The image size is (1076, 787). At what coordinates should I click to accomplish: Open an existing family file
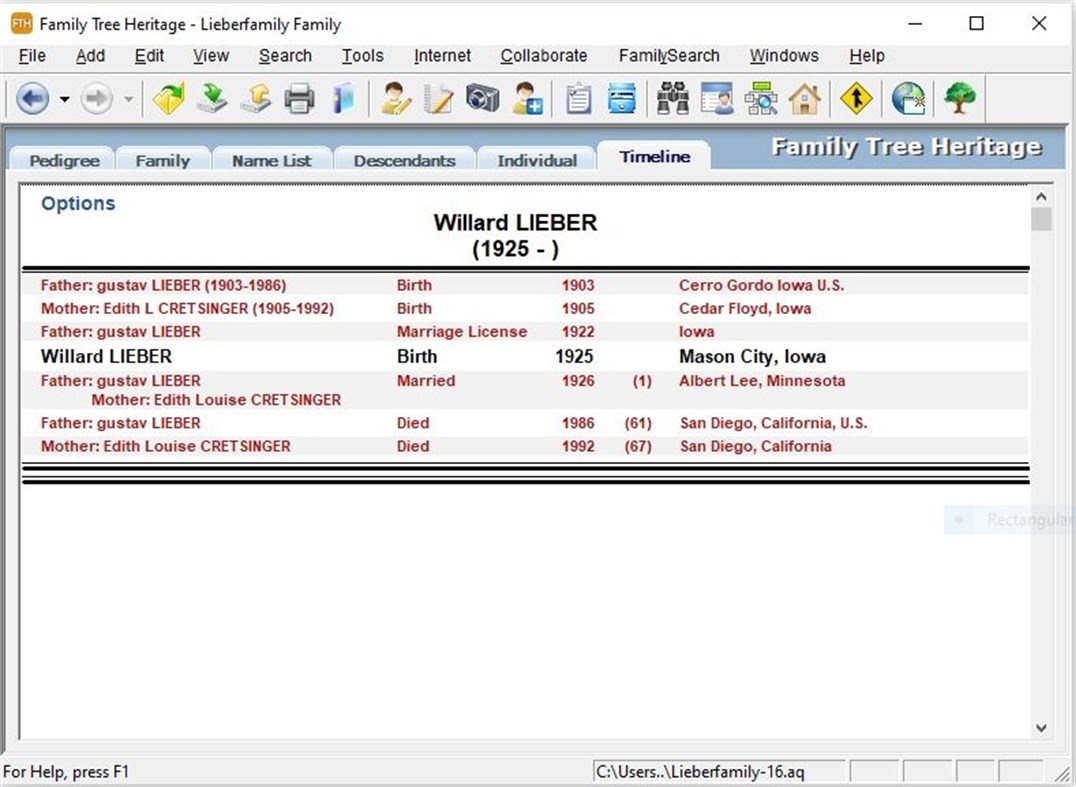pyautogui.click(x=167, y=98)
